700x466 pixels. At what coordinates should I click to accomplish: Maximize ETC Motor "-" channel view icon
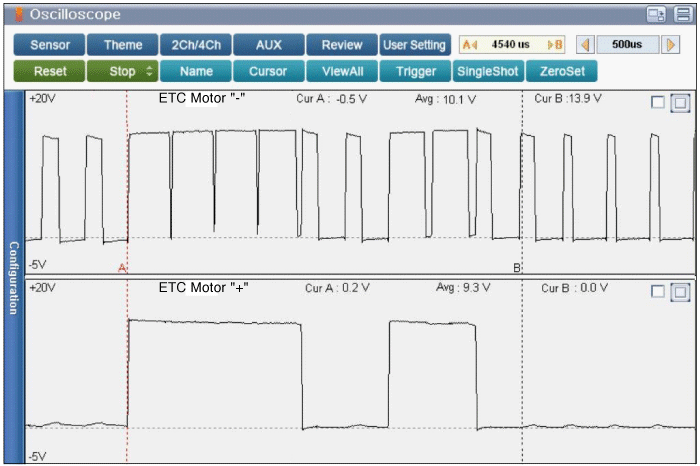tap(680, 103)
